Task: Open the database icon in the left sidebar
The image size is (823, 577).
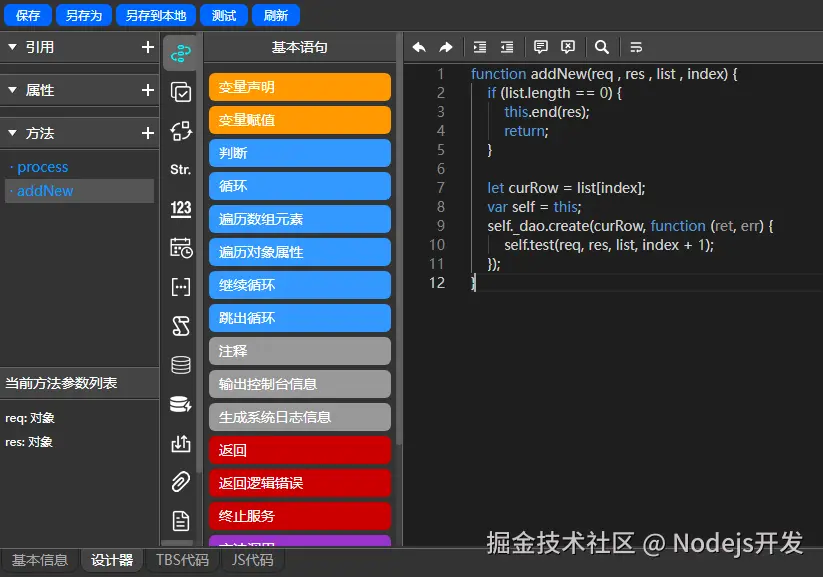Action: 180,363
